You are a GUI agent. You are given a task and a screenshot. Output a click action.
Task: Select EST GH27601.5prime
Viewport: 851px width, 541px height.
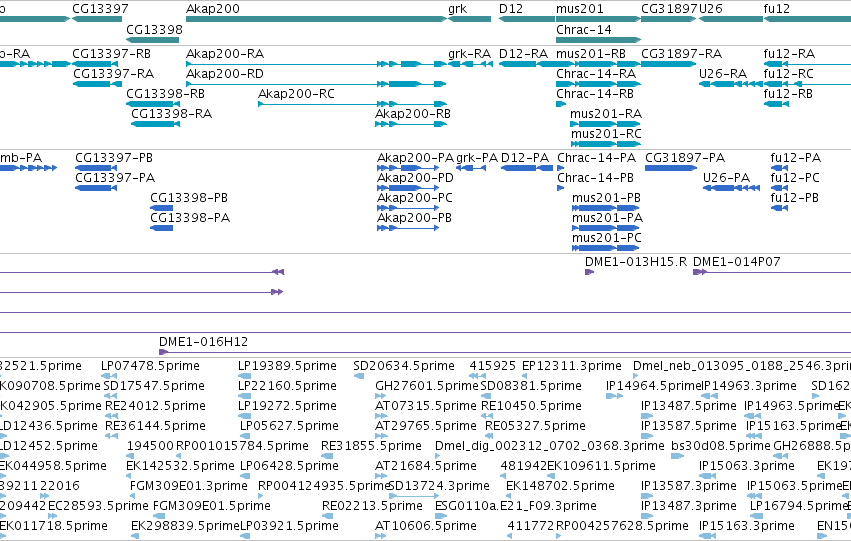(x=381, y=396)
